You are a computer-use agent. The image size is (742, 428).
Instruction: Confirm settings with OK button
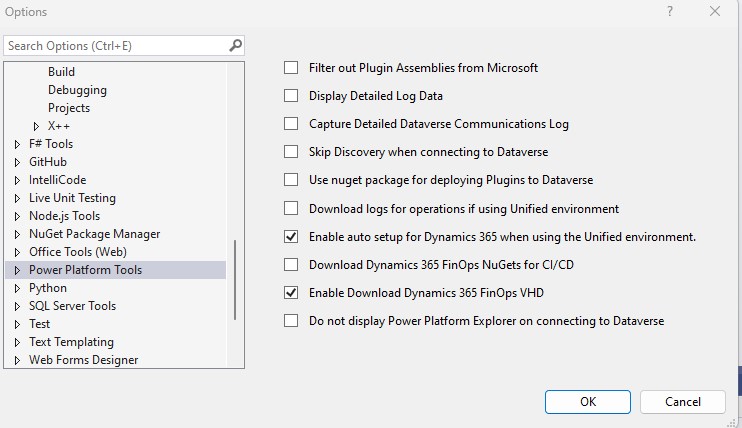click(588, 402)
